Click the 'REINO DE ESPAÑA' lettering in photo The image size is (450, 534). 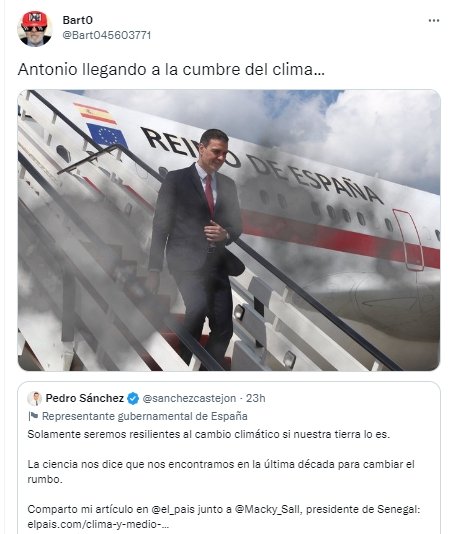(x=262, y=166)
